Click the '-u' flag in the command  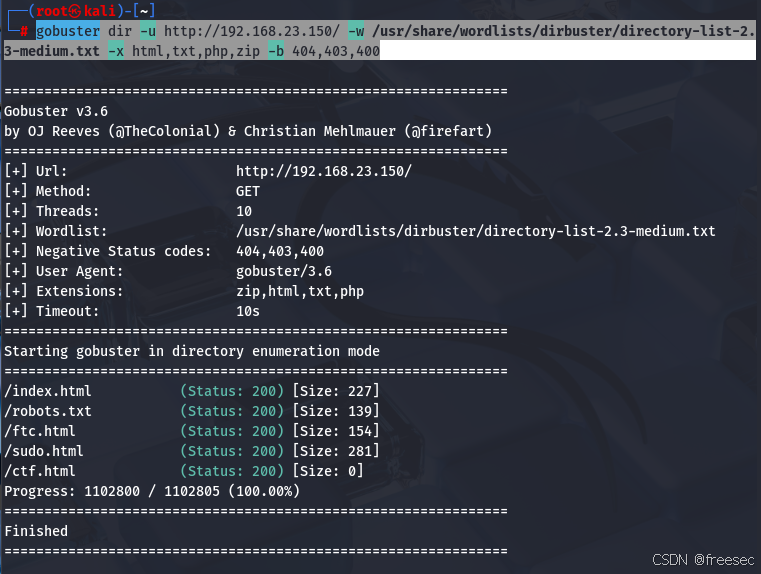click(x=148, y=31)
